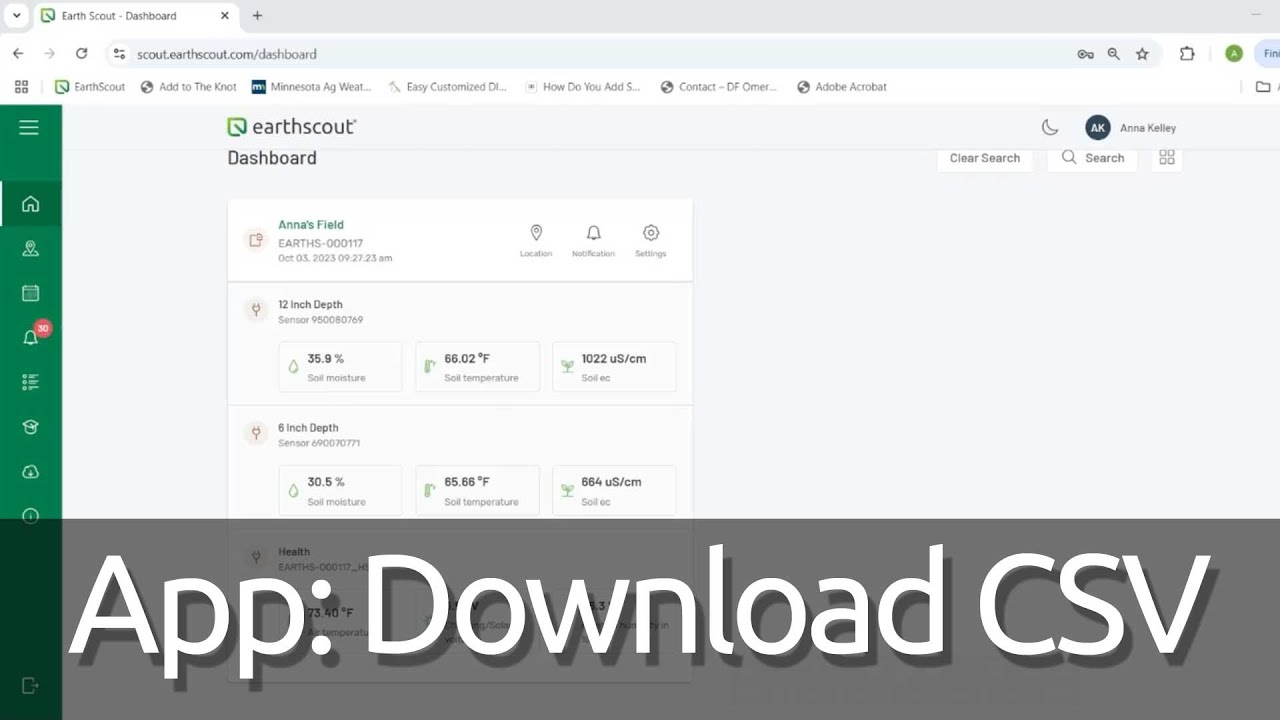Click the Search button on dashboard
Screen dimensions: 1280x720
click(1092, 158)
